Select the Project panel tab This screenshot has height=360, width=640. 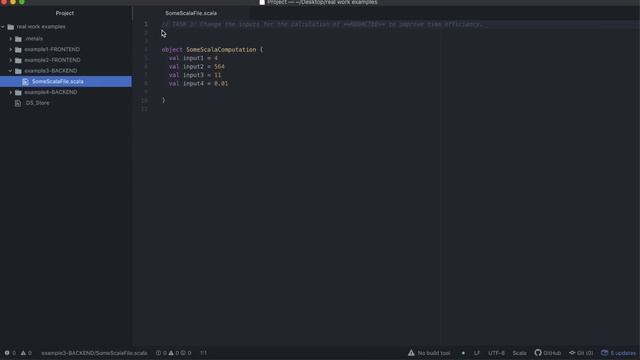pos(64,13)
